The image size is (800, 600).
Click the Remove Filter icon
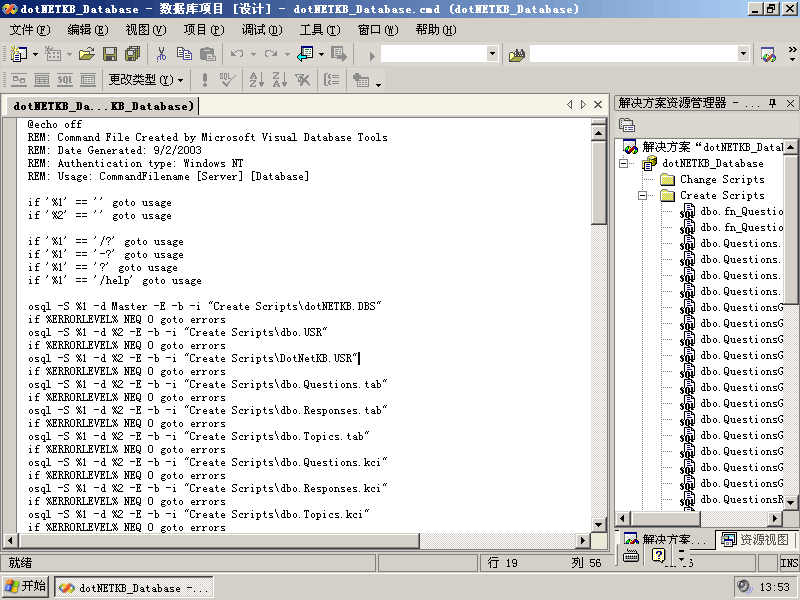point(303,80)
